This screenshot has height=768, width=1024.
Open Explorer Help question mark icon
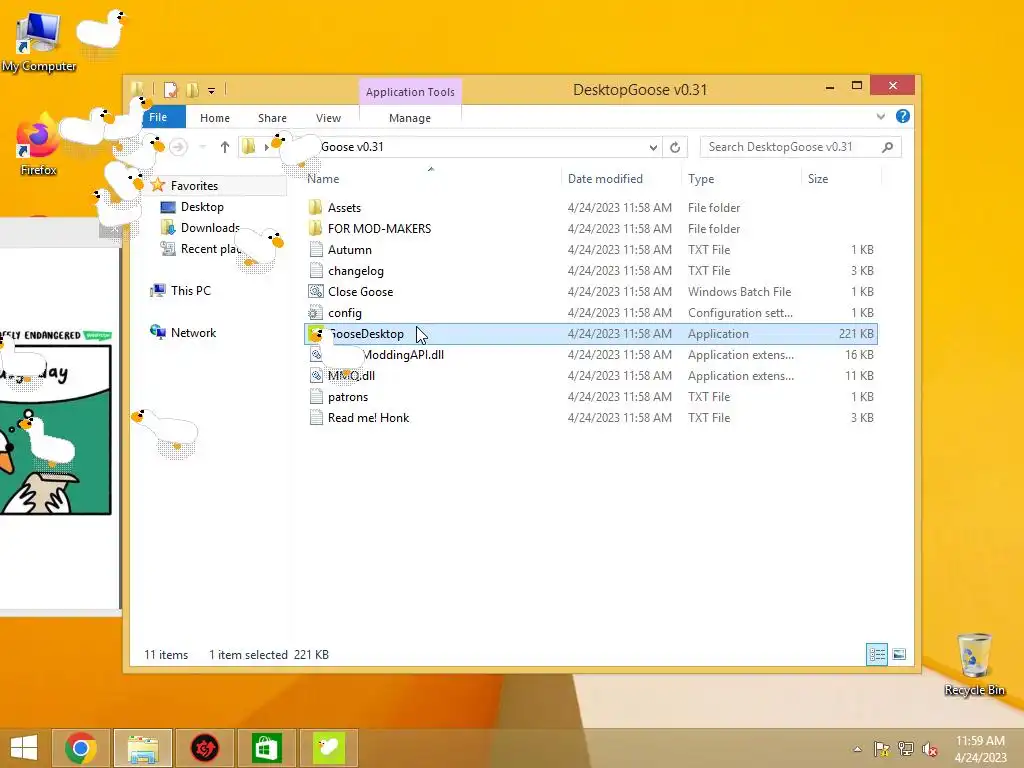(x=903, y=116)
